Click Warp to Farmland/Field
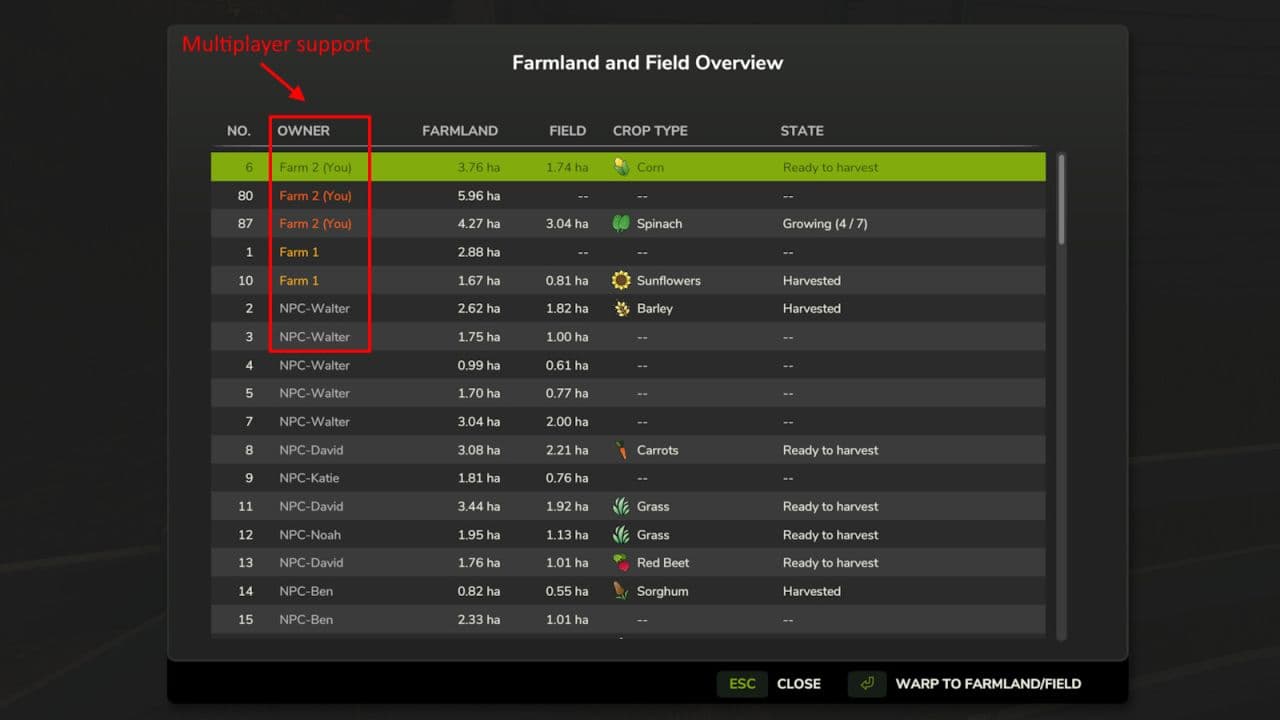 coord(988,684)
